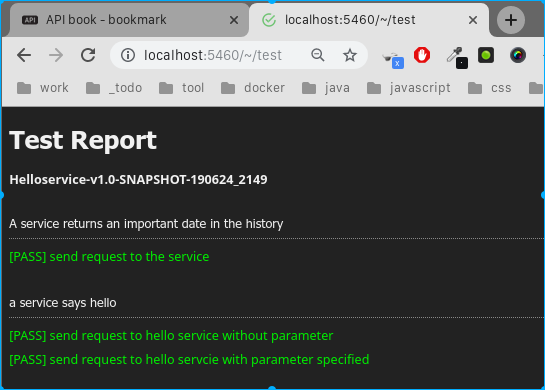This screenshot has width=545, height=390.
Task: View site information for localhost
Action: coord(128,55)
